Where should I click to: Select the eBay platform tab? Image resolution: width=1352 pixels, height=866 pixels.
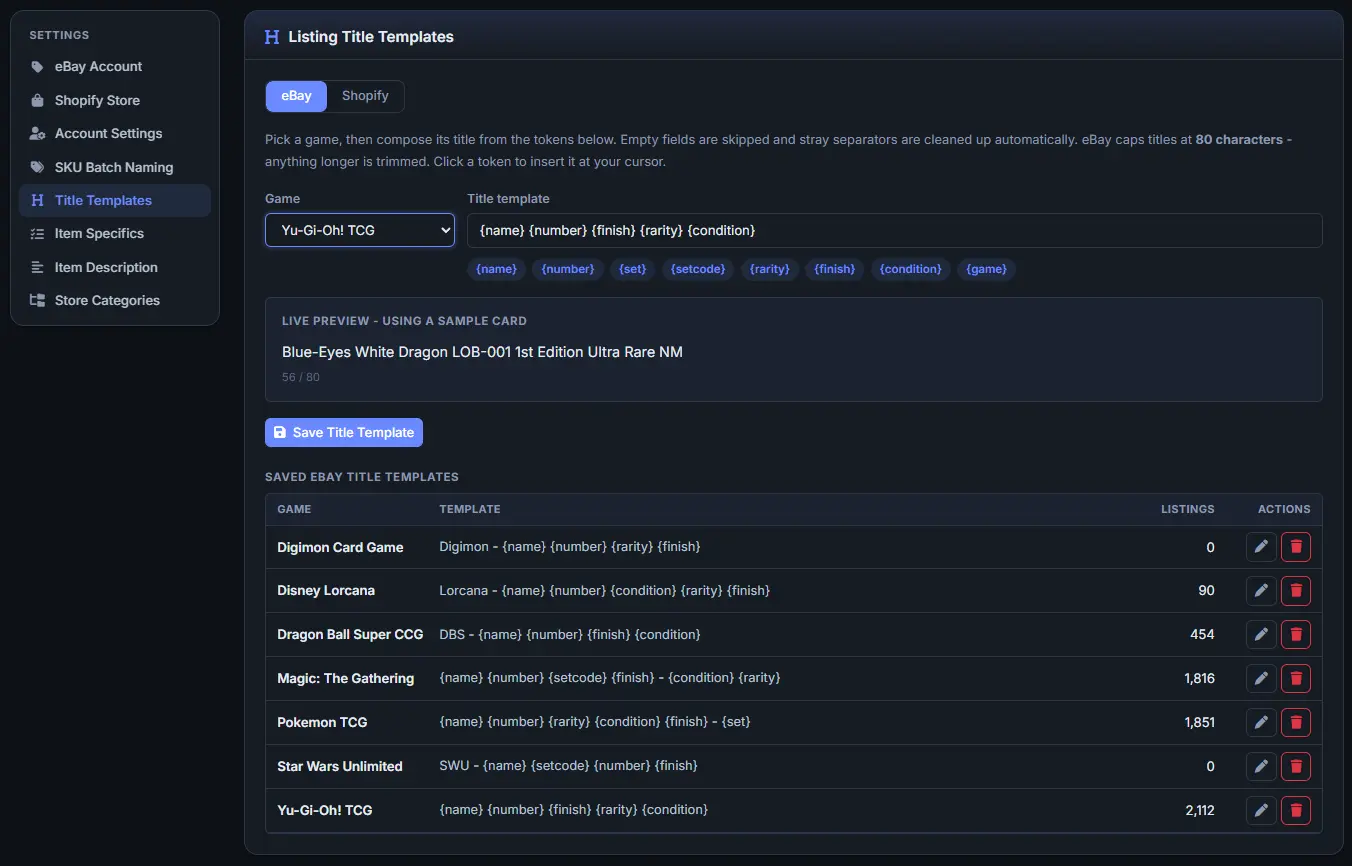[296, 96]
